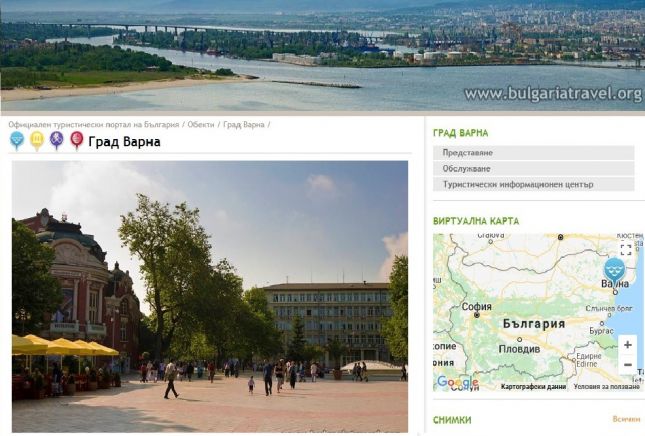The height and width of the screenshot is (436, 645).
Task: Click the purple pin icon by the title
Action: 56,141
